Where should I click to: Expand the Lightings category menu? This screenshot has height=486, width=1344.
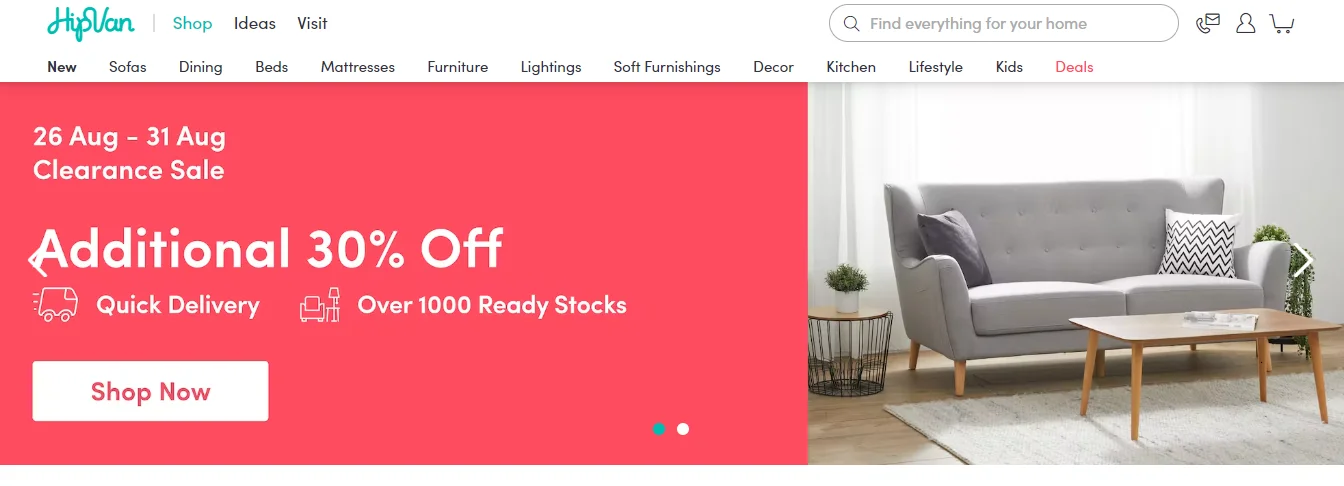[550, 67]
